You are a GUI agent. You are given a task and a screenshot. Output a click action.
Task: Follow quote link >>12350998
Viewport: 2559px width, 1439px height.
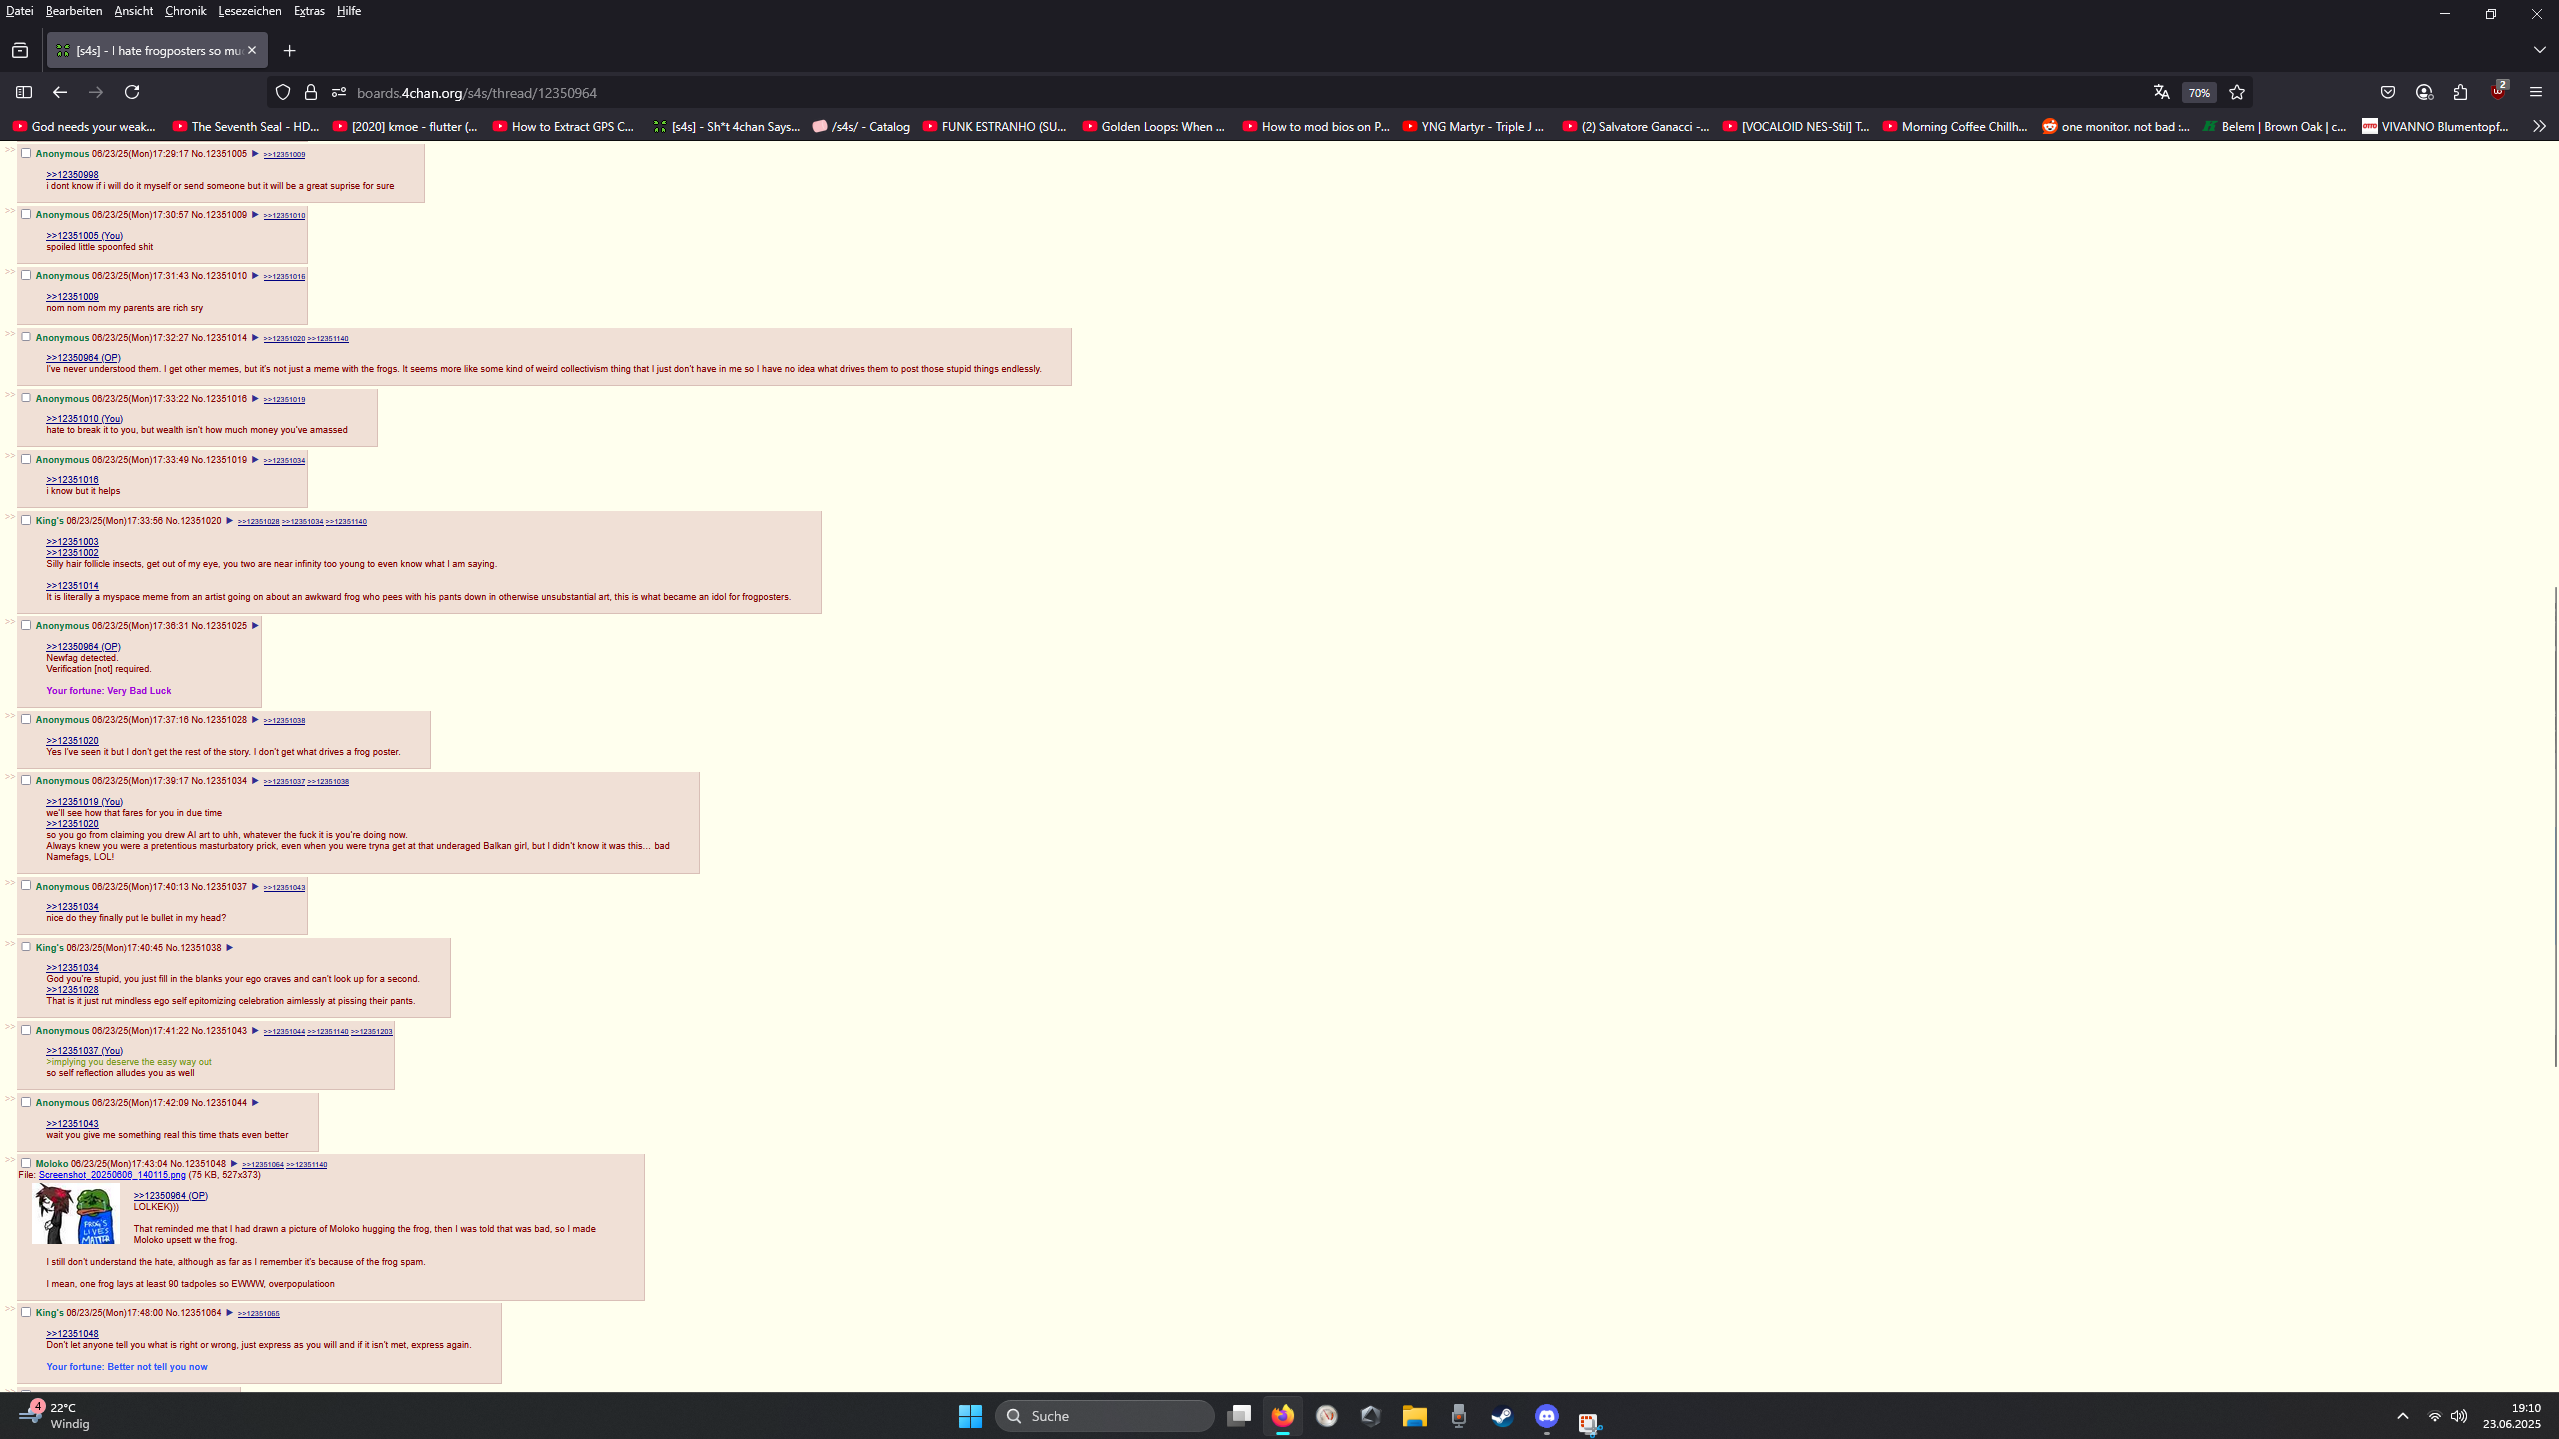tap(72, 175)
